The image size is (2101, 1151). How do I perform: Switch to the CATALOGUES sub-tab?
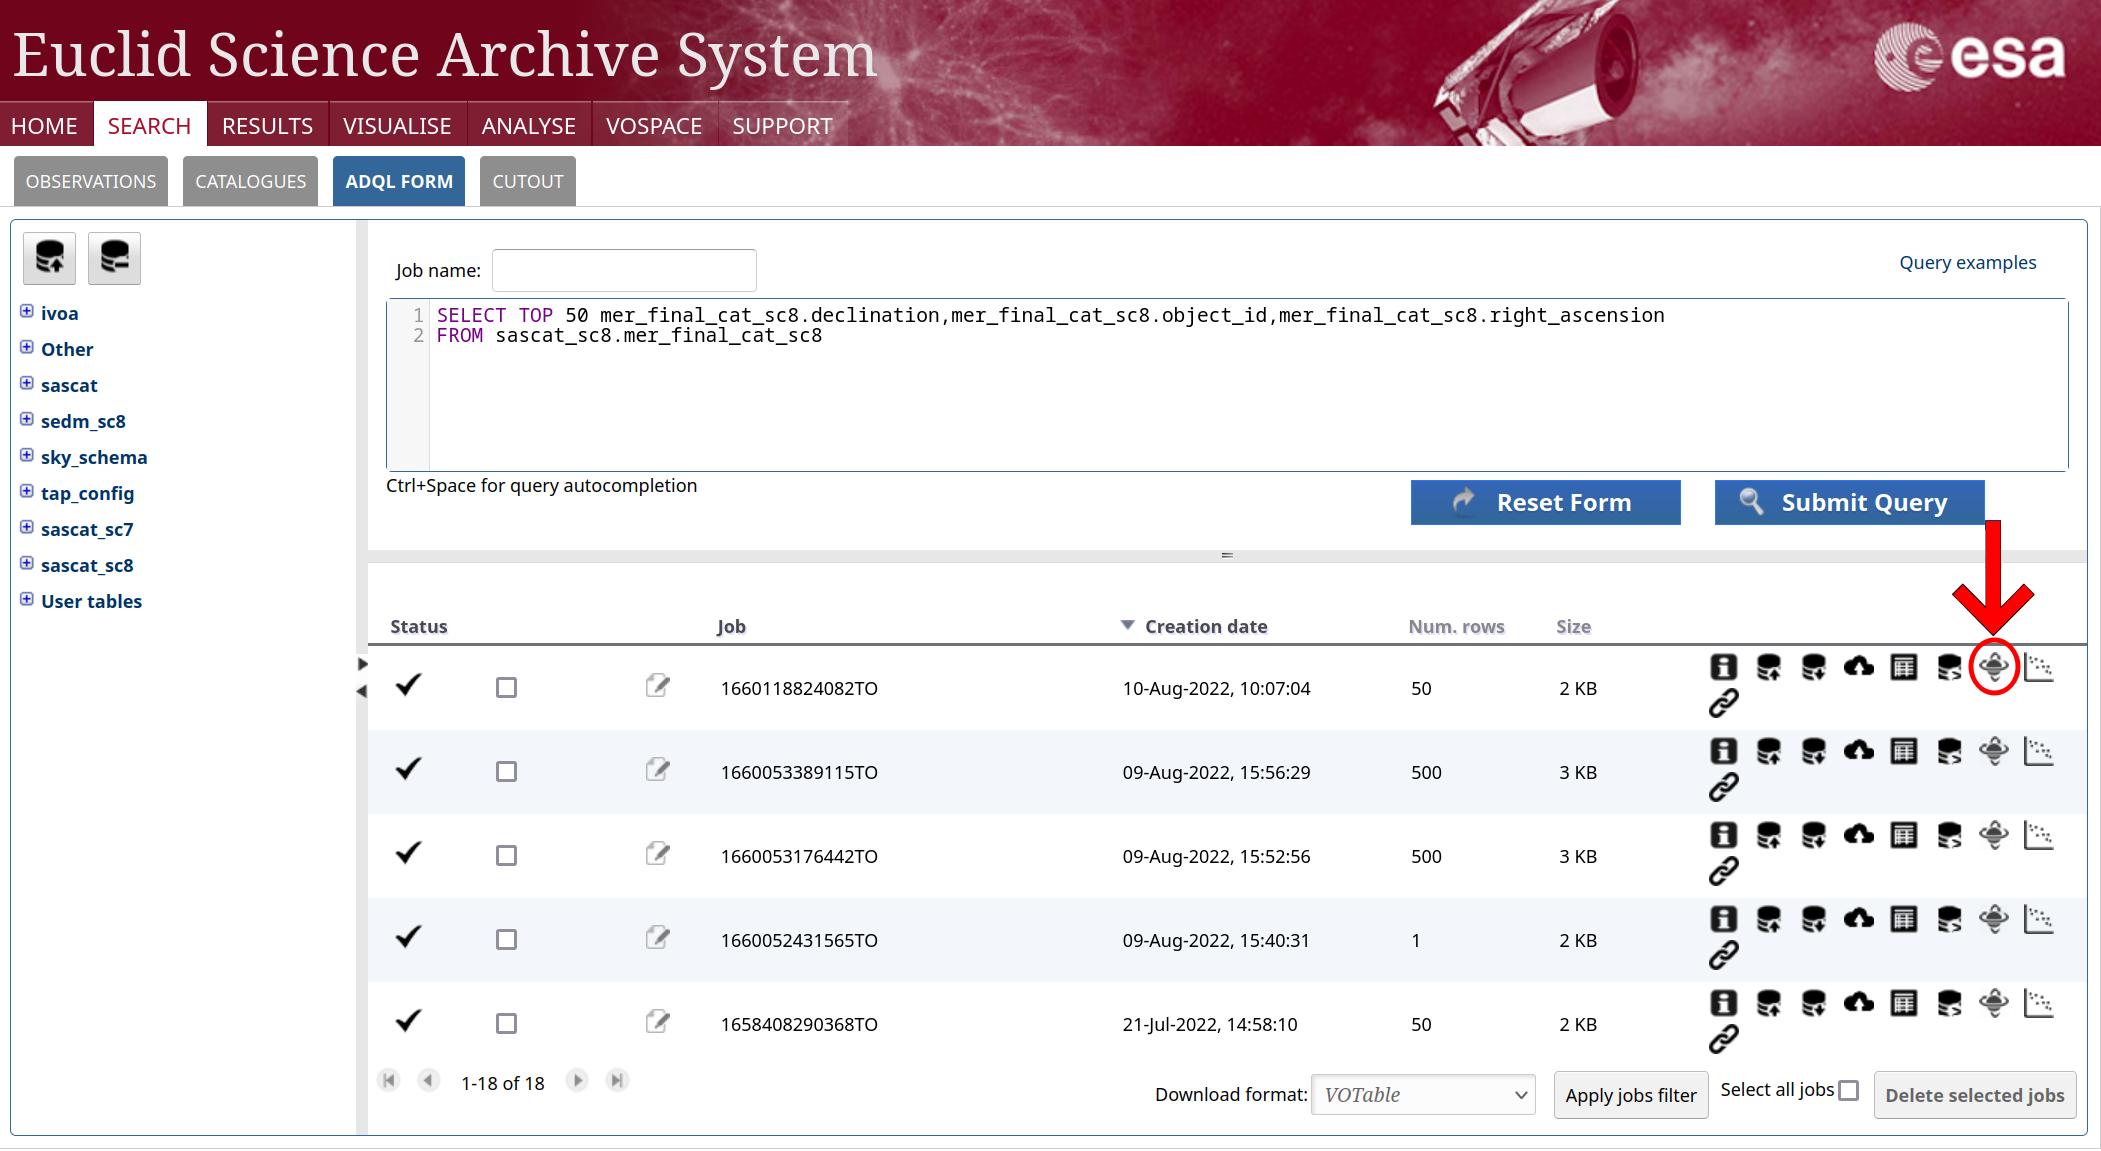[250, 181]
